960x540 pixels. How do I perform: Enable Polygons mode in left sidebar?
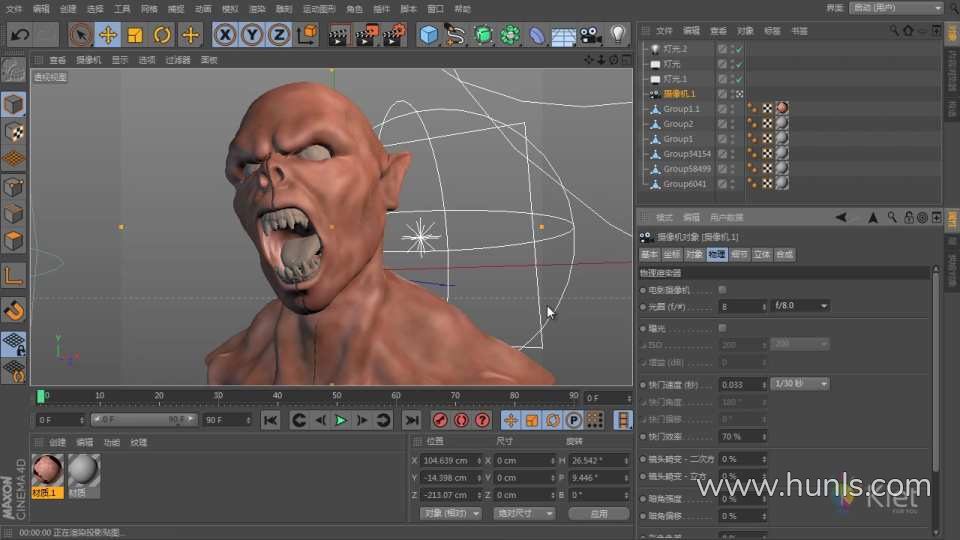[13, 241]
